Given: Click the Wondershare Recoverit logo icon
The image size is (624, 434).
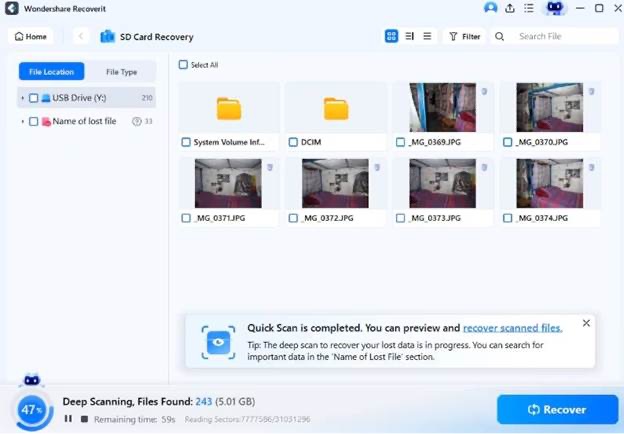Looking at the screenshot, I should click(x=12, y=8).
